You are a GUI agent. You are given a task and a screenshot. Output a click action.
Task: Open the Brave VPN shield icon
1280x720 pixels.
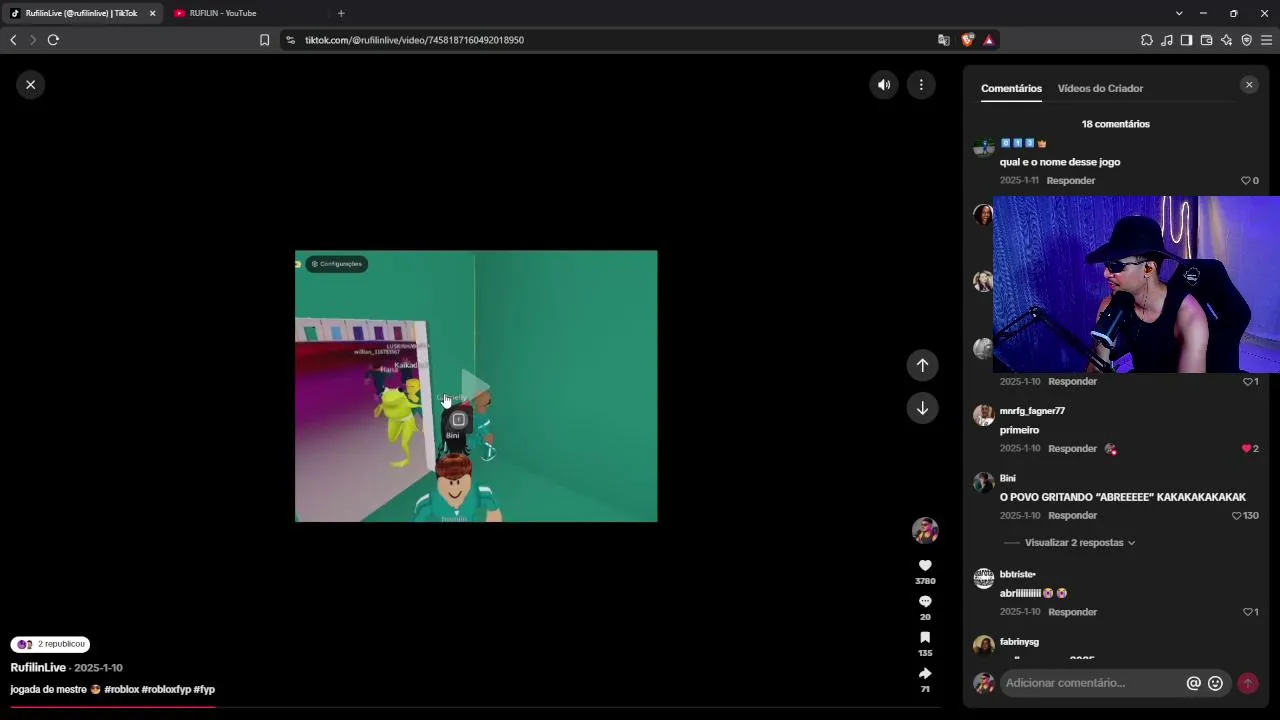1246,40
